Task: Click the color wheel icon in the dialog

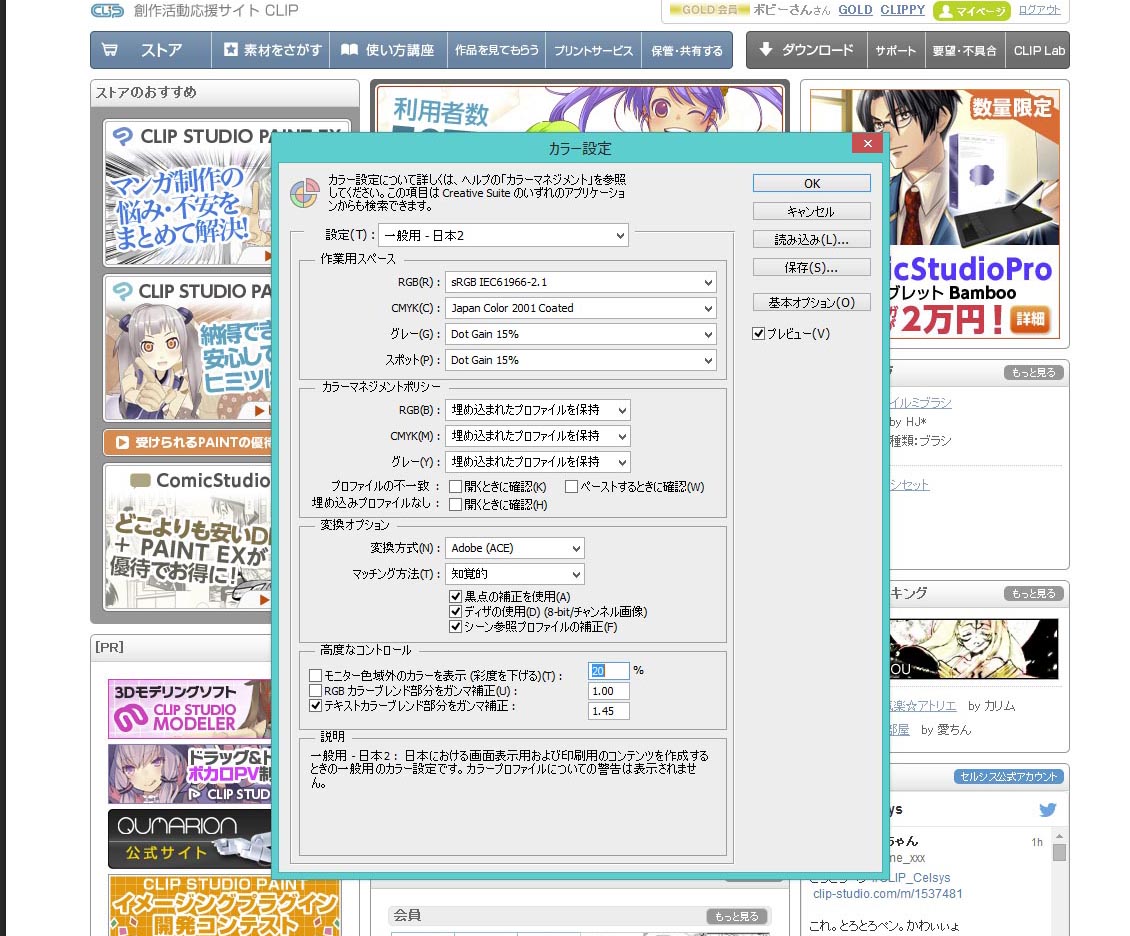Action: tap(304, 193)
